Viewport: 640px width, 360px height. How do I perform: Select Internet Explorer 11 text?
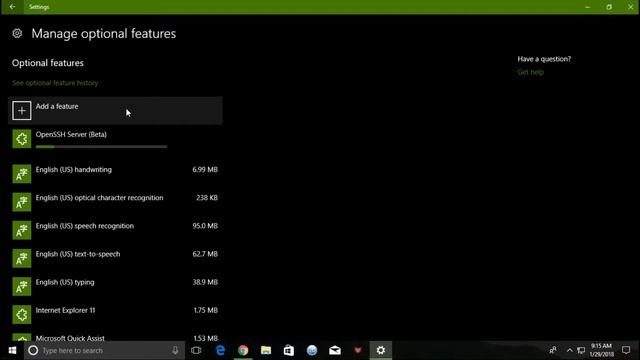point(65,310)
